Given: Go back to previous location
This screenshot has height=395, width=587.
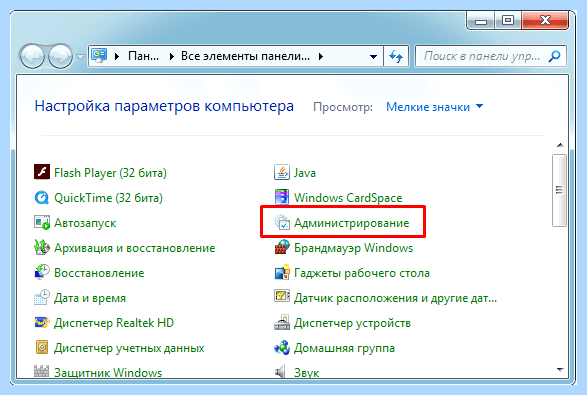Looking at the screenshot, I should (32, 57).
